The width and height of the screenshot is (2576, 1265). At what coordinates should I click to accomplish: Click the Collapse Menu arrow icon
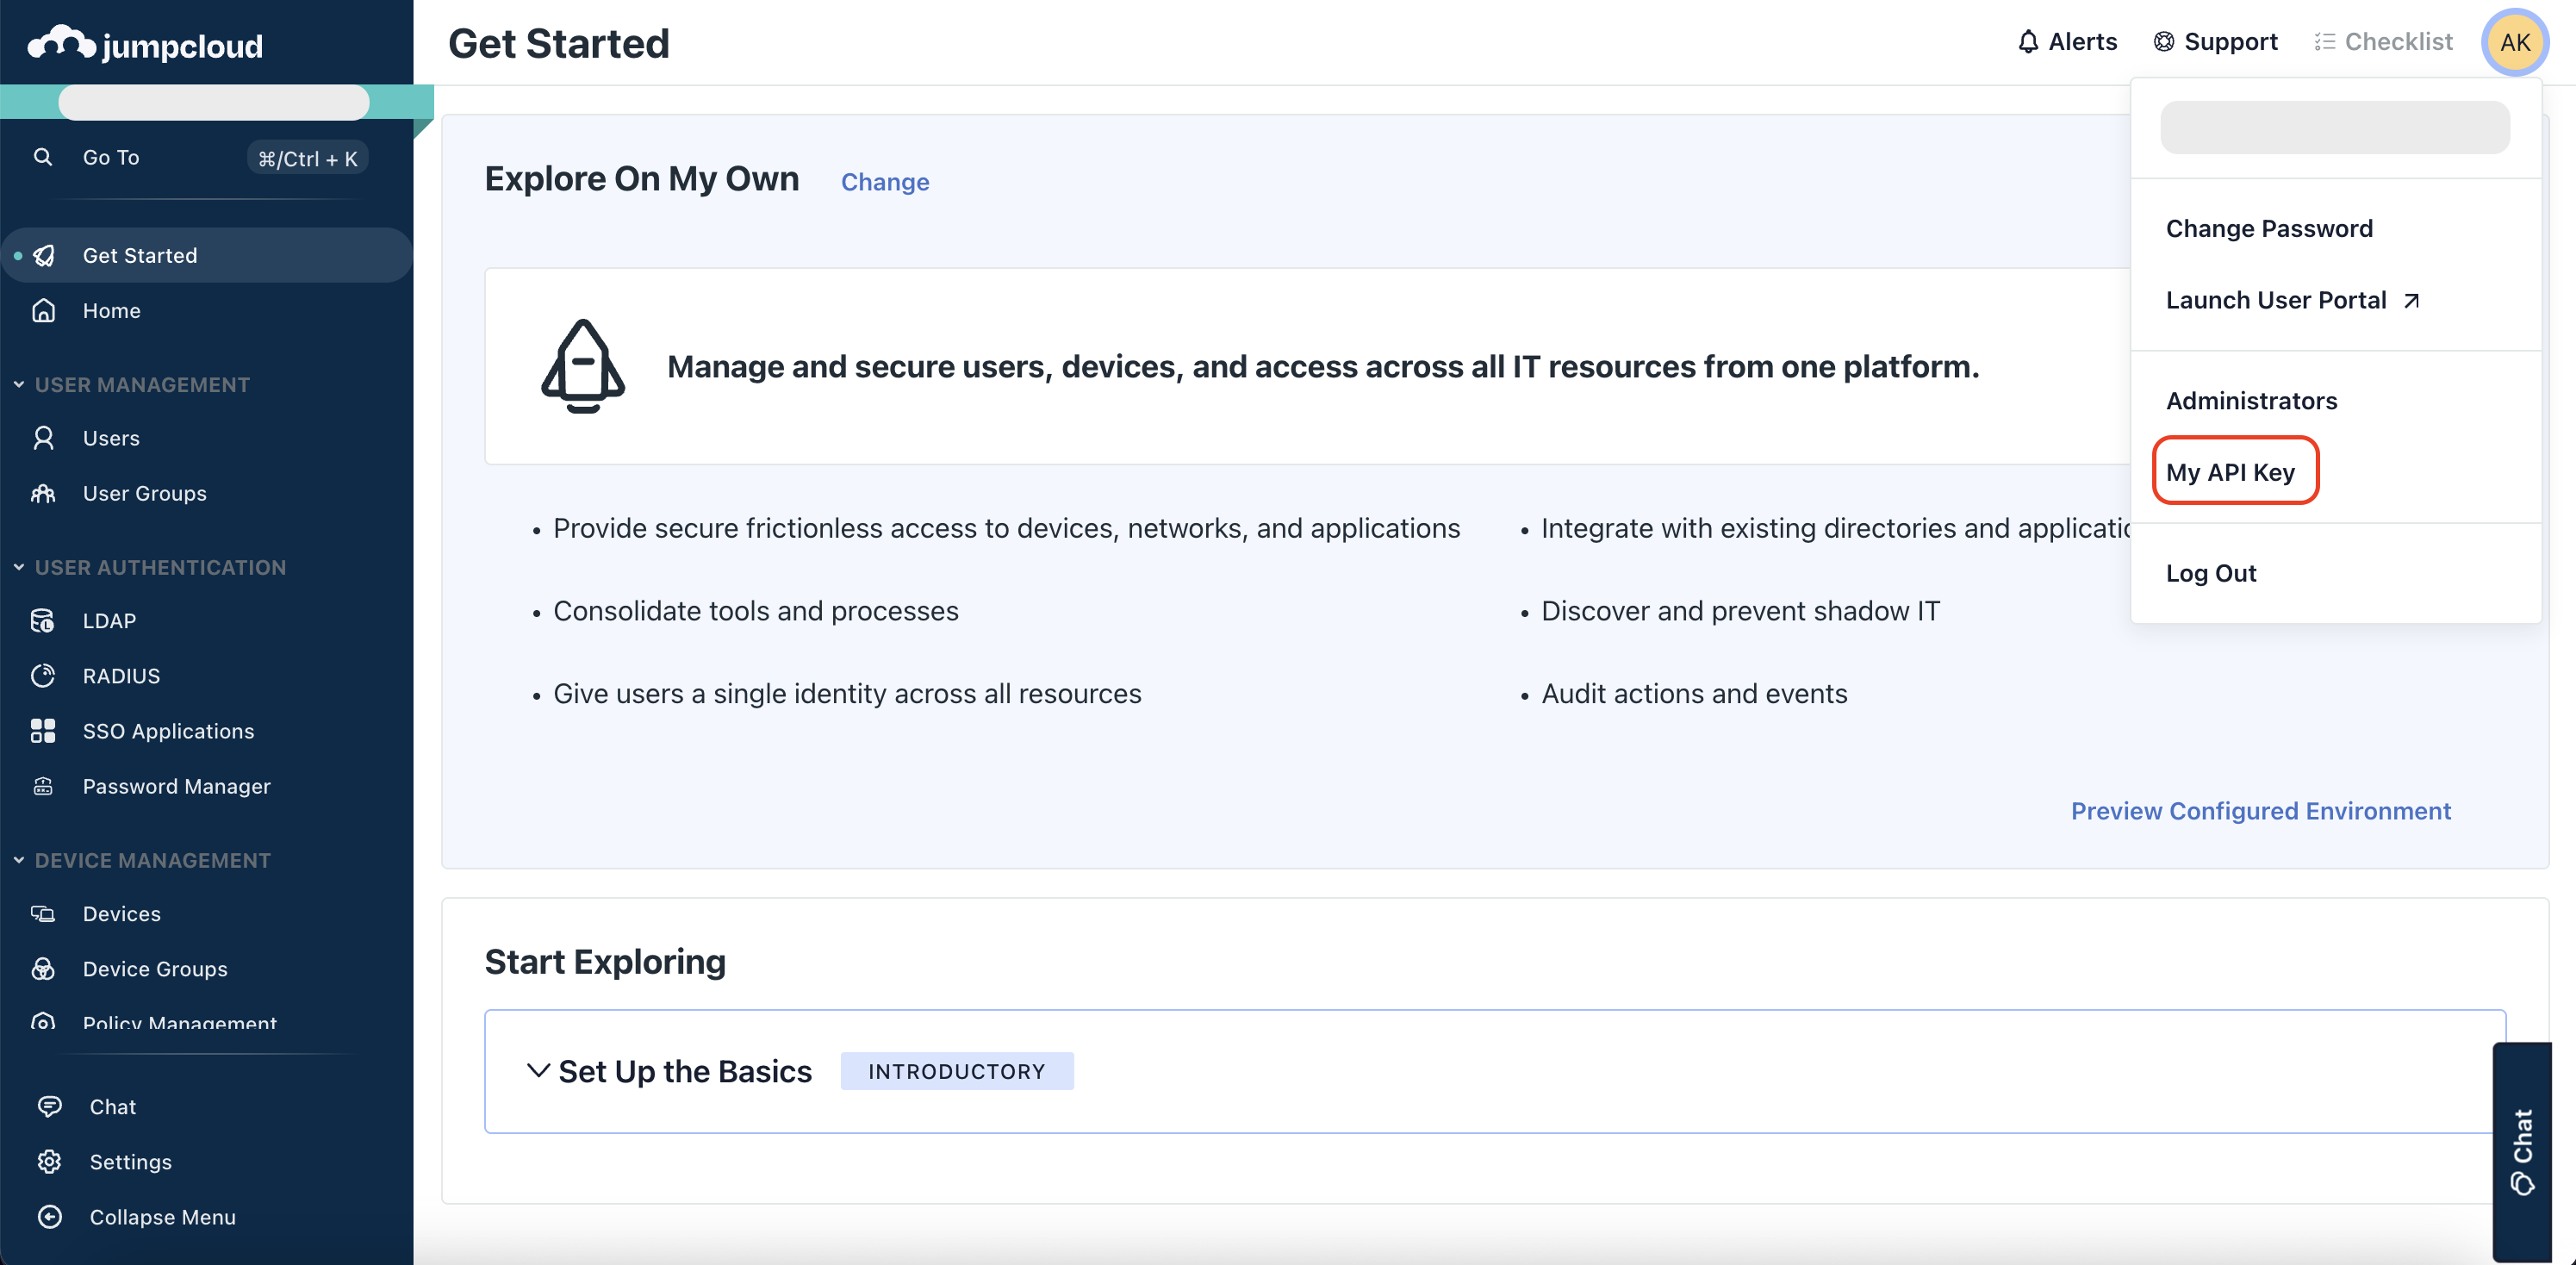(49, 1216)
